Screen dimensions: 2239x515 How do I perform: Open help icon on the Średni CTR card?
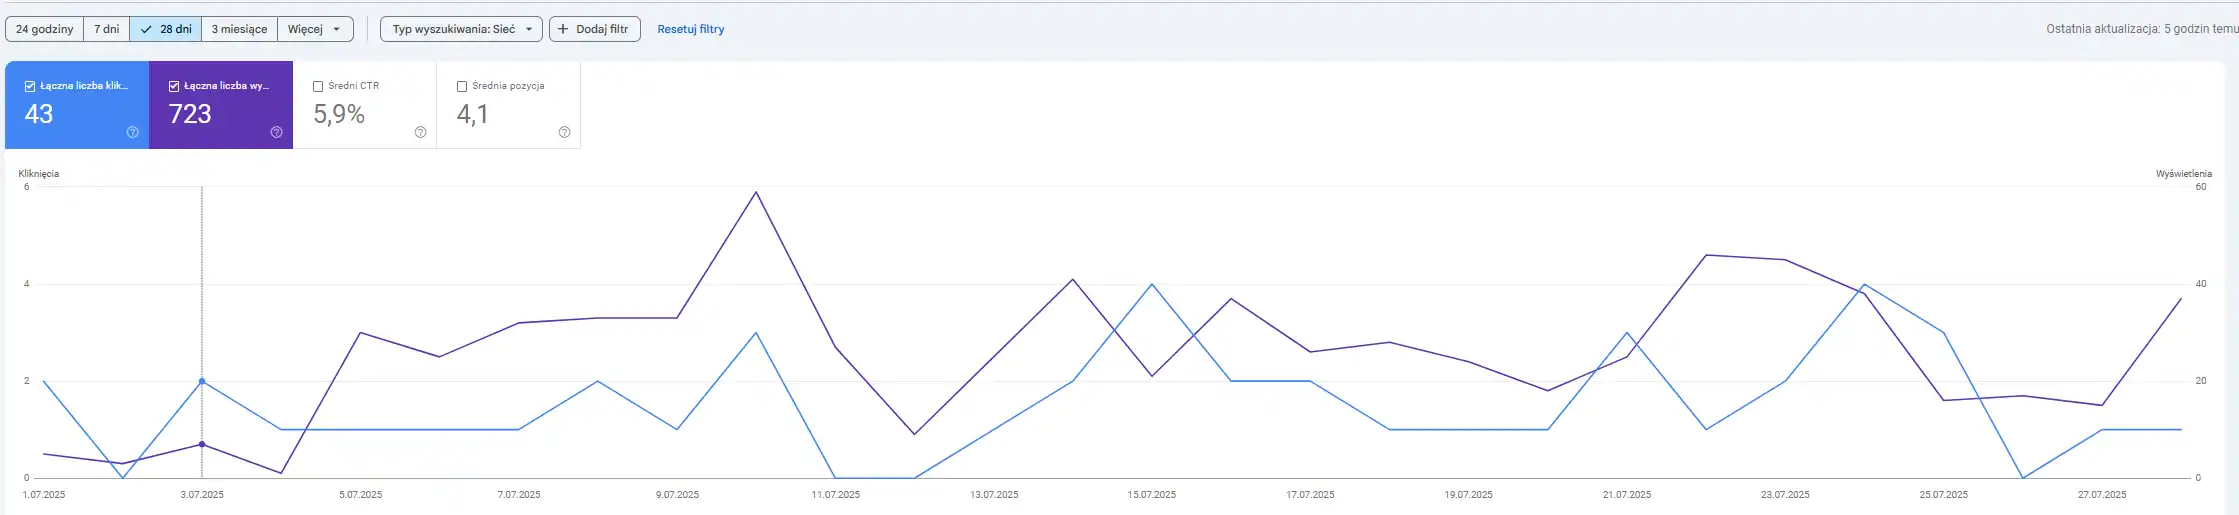tap(420, 132)
